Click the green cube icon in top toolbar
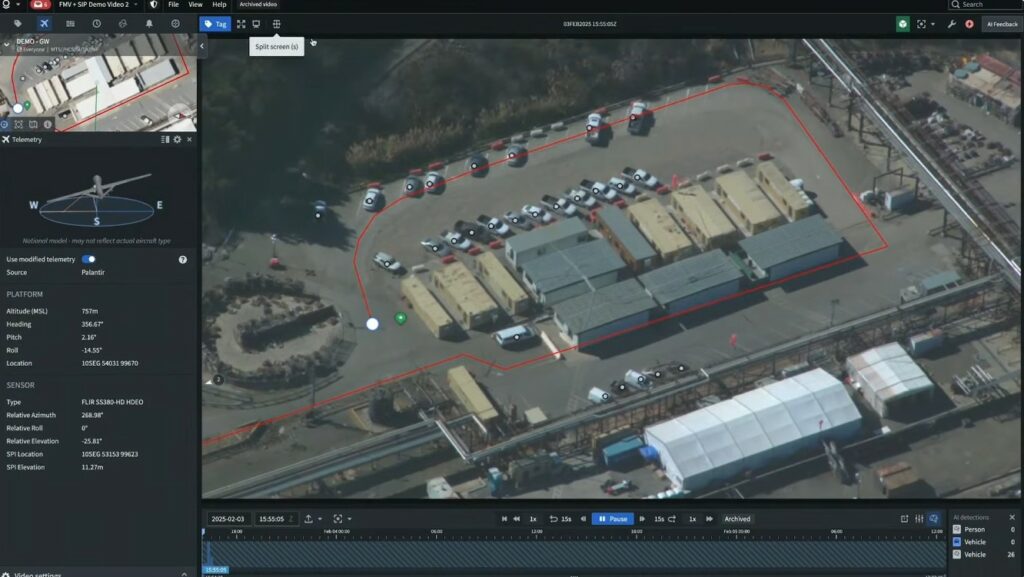Viewport: 1024px width, 577px height. coord(903,23)
